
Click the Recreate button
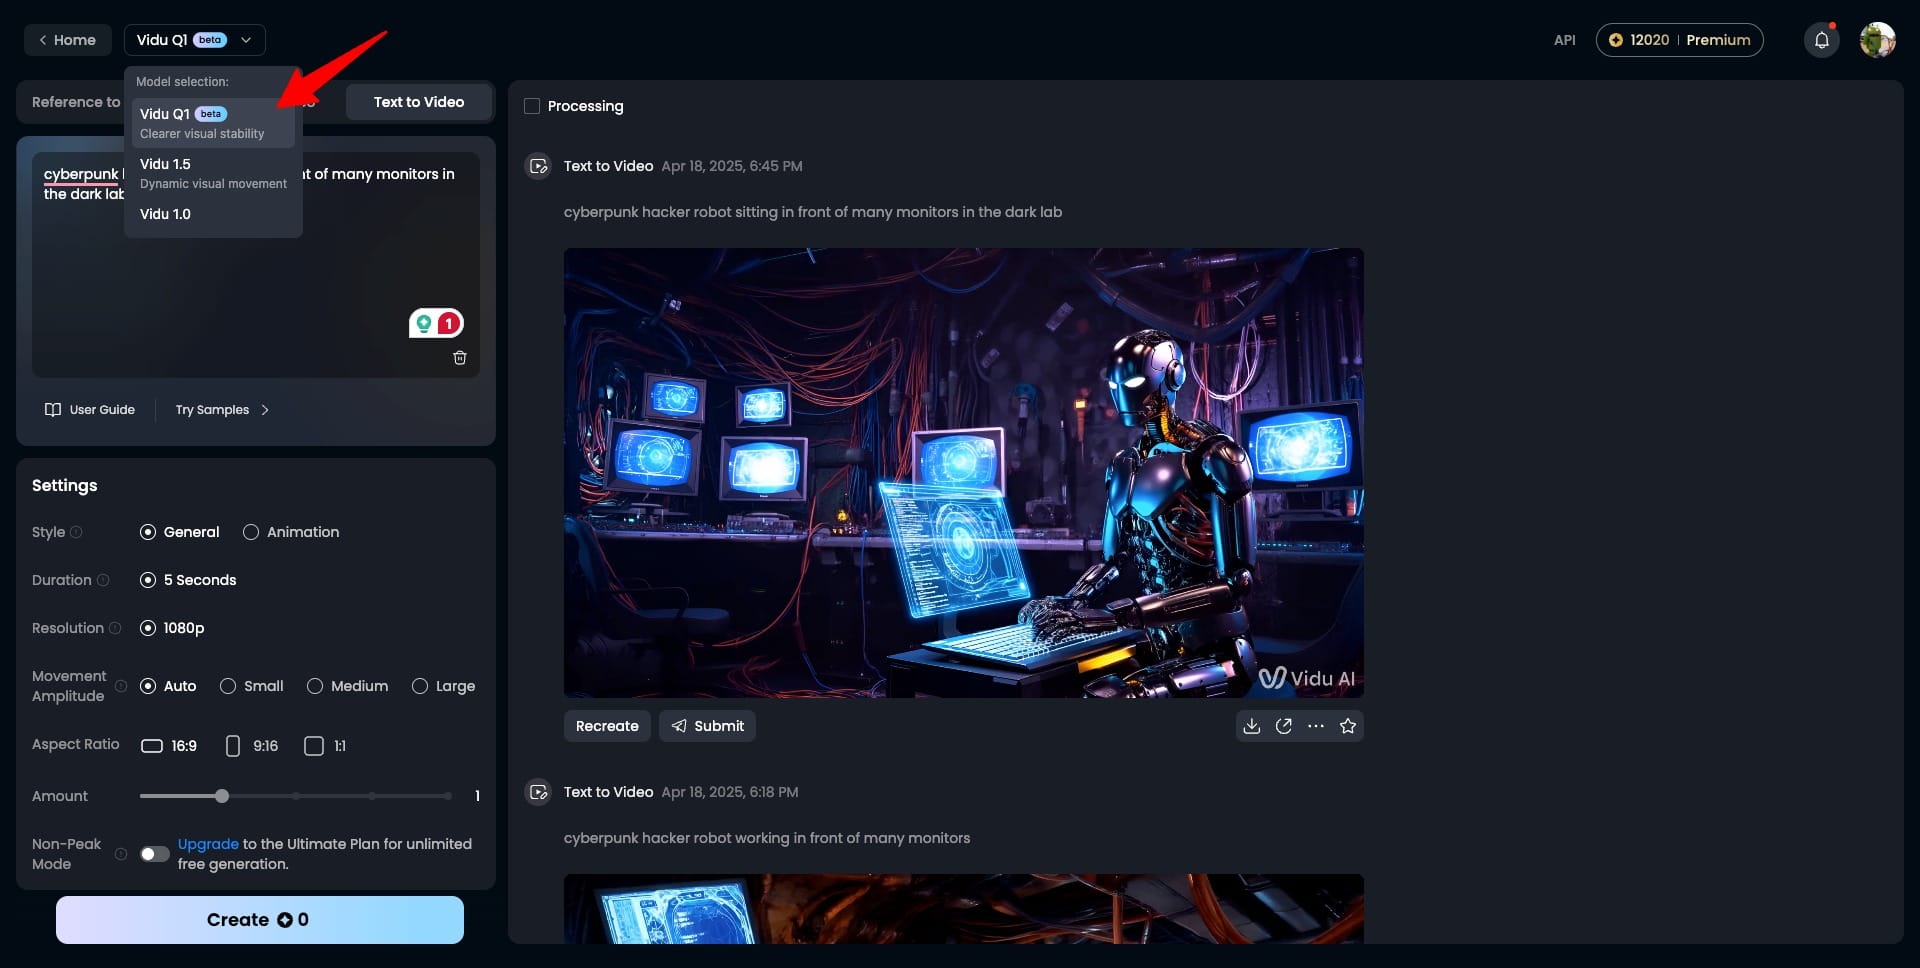607,726
